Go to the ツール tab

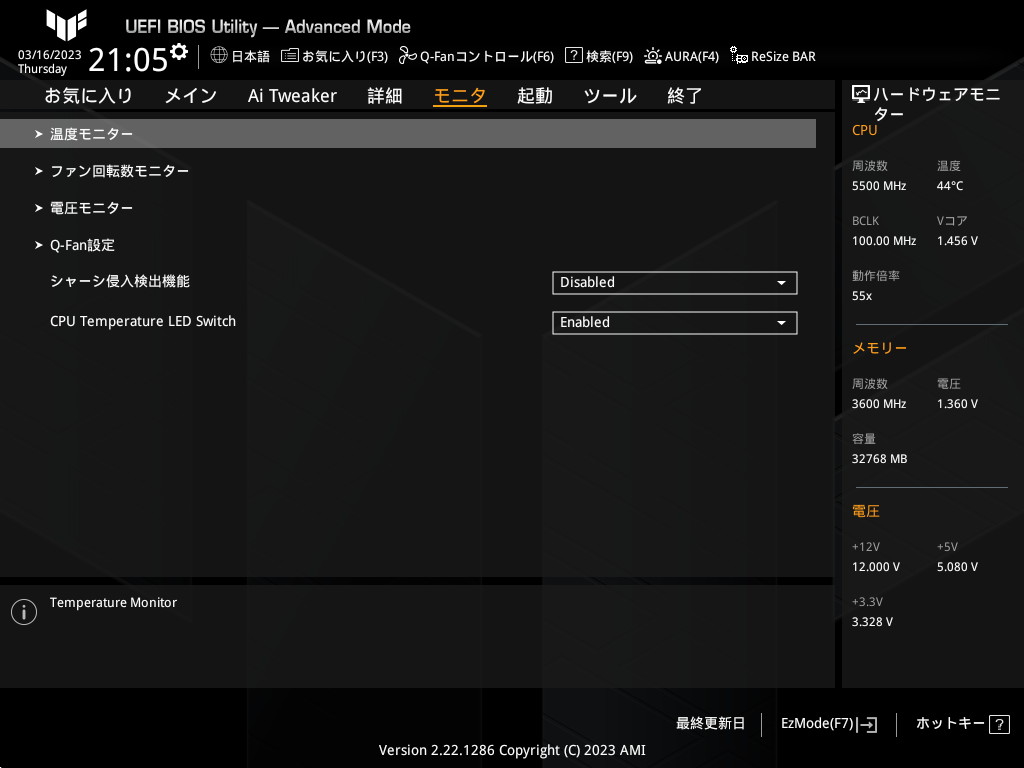coord(610,95)
